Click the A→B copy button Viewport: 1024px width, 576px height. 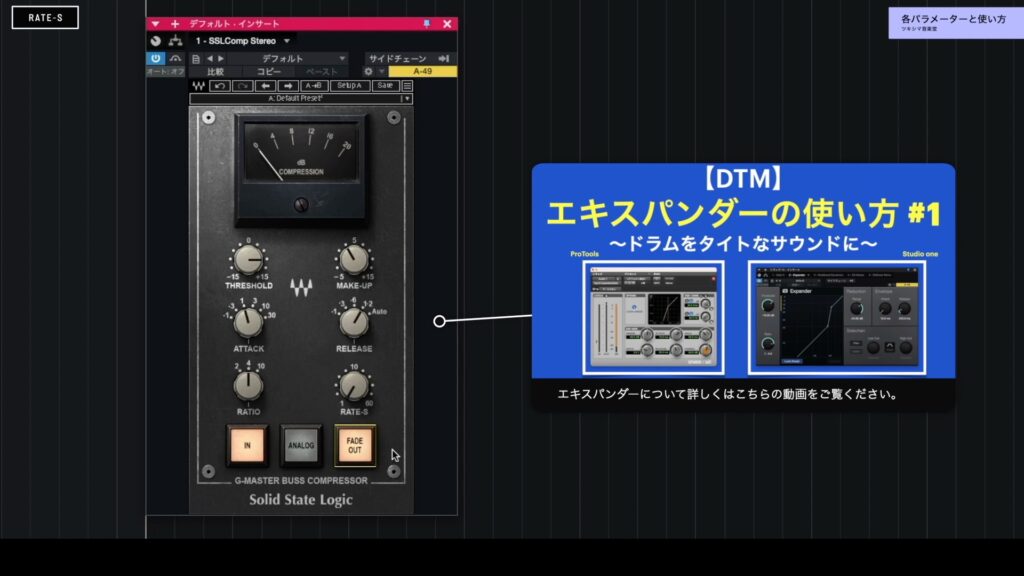313,86
